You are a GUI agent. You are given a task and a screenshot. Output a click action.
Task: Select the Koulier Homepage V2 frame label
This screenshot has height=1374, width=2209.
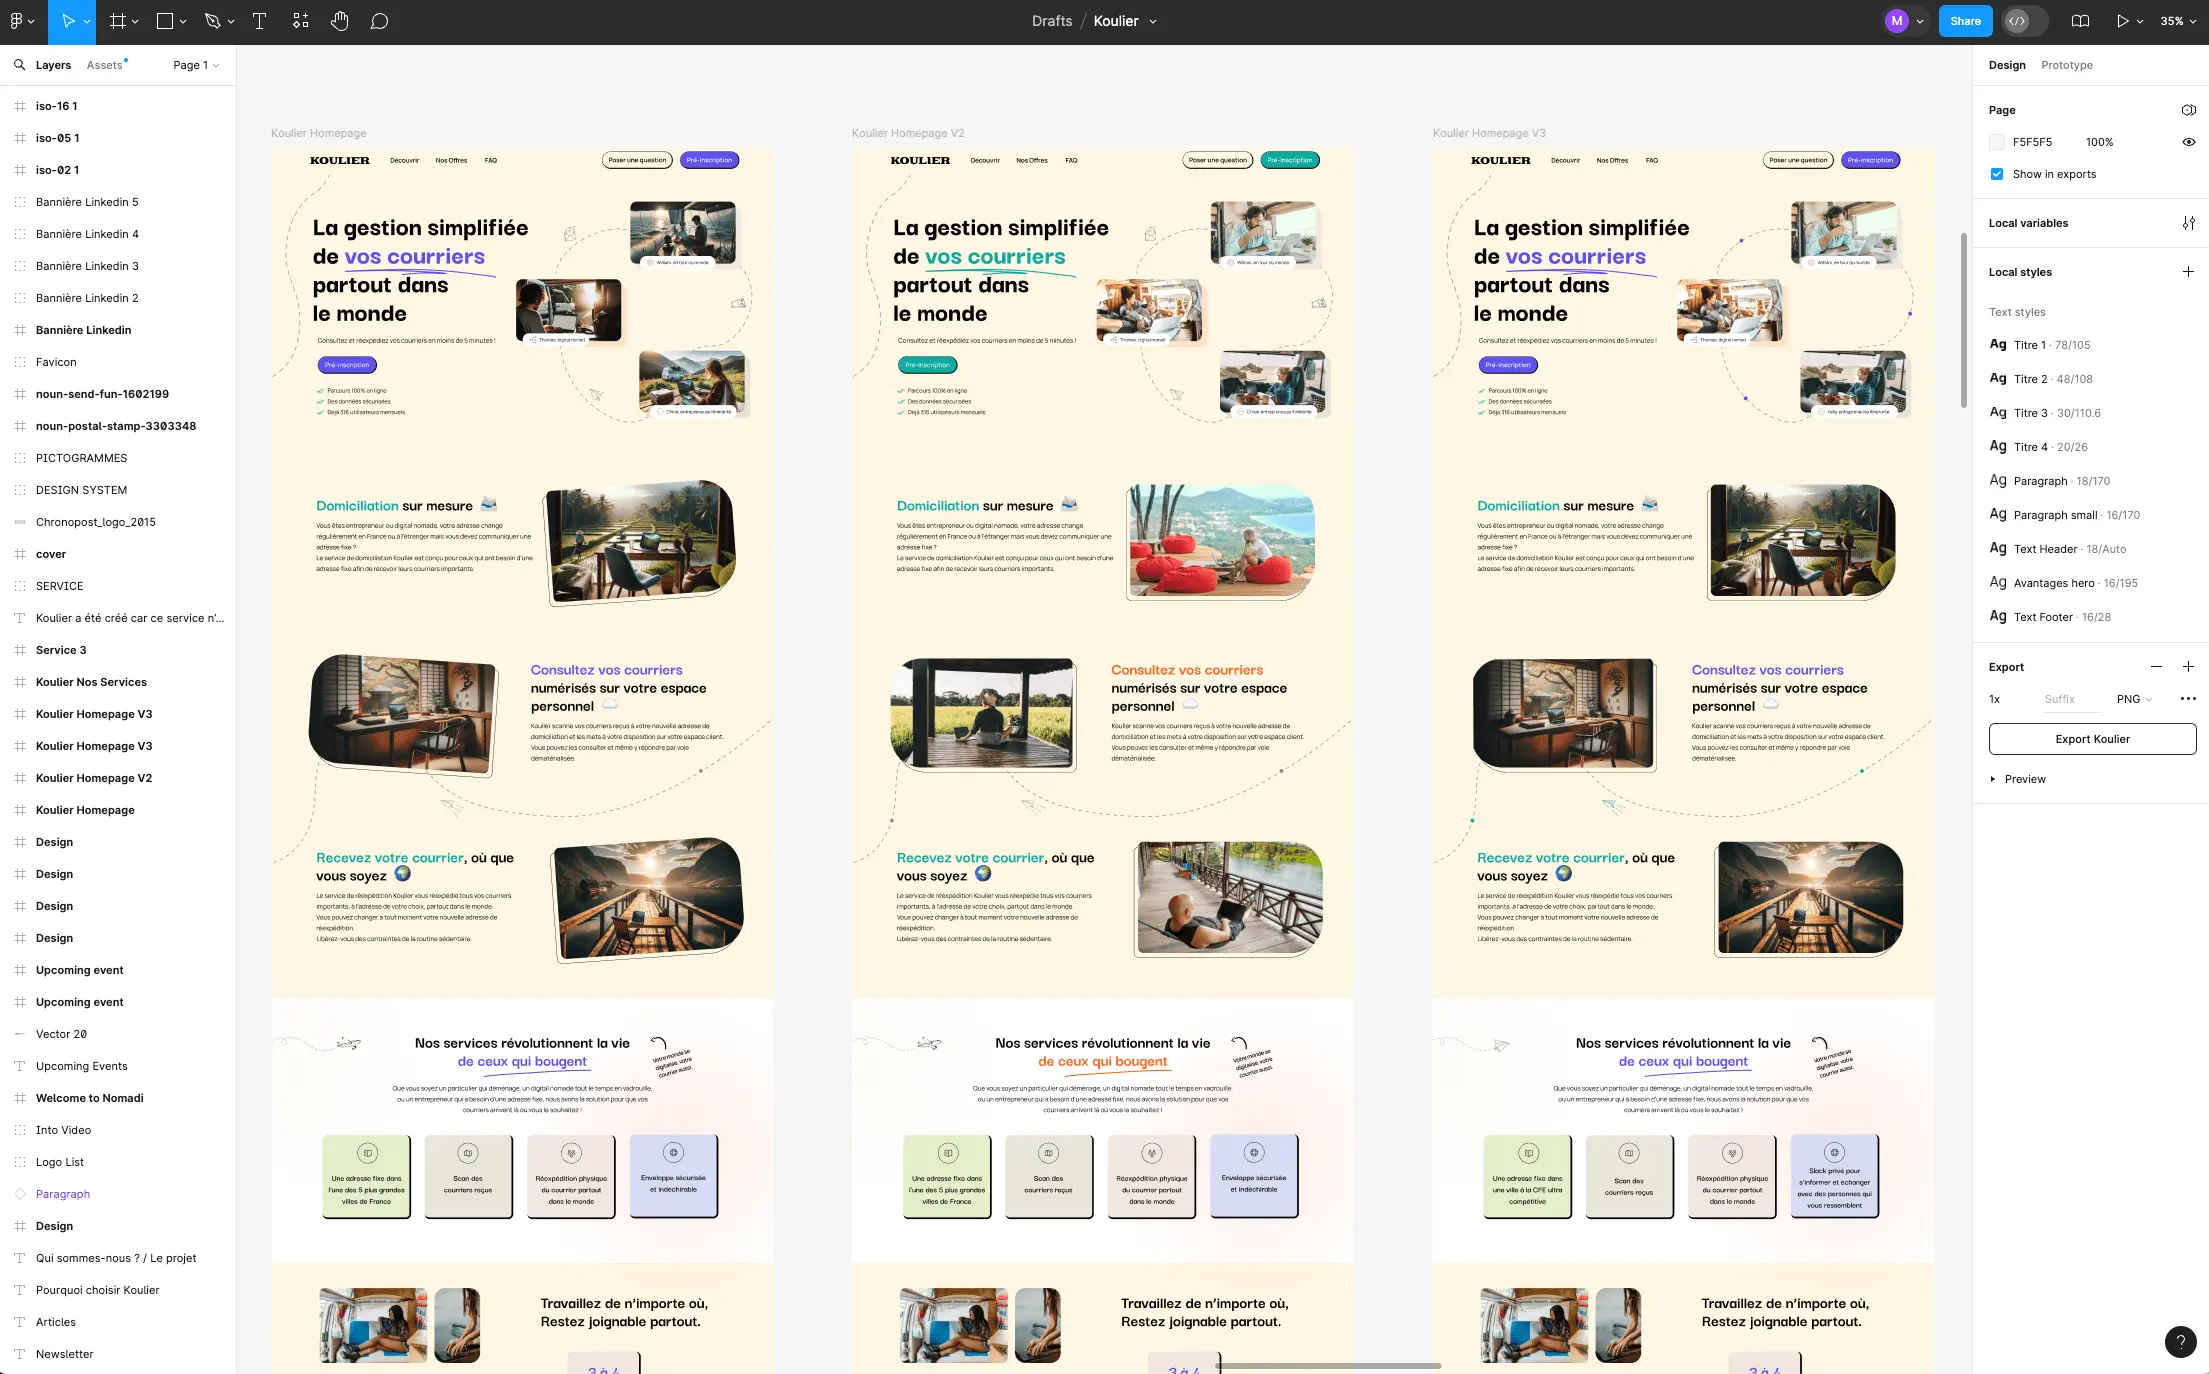tap(908, 133)
